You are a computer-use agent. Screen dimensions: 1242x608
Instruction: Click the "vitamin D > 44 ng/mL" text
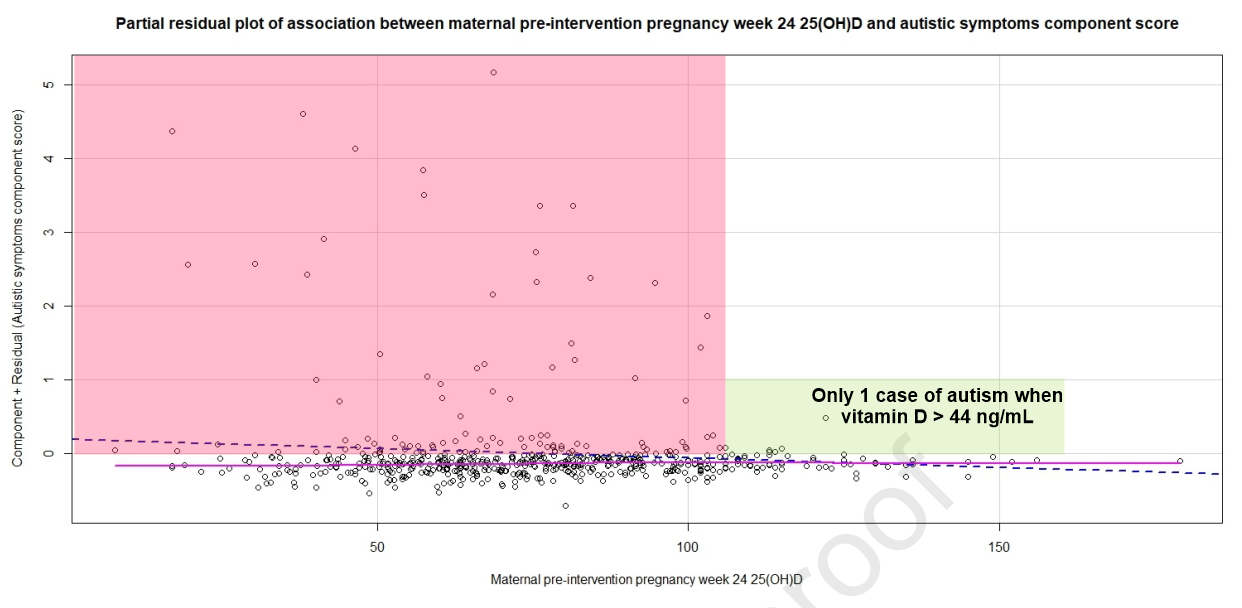point(951,417)
